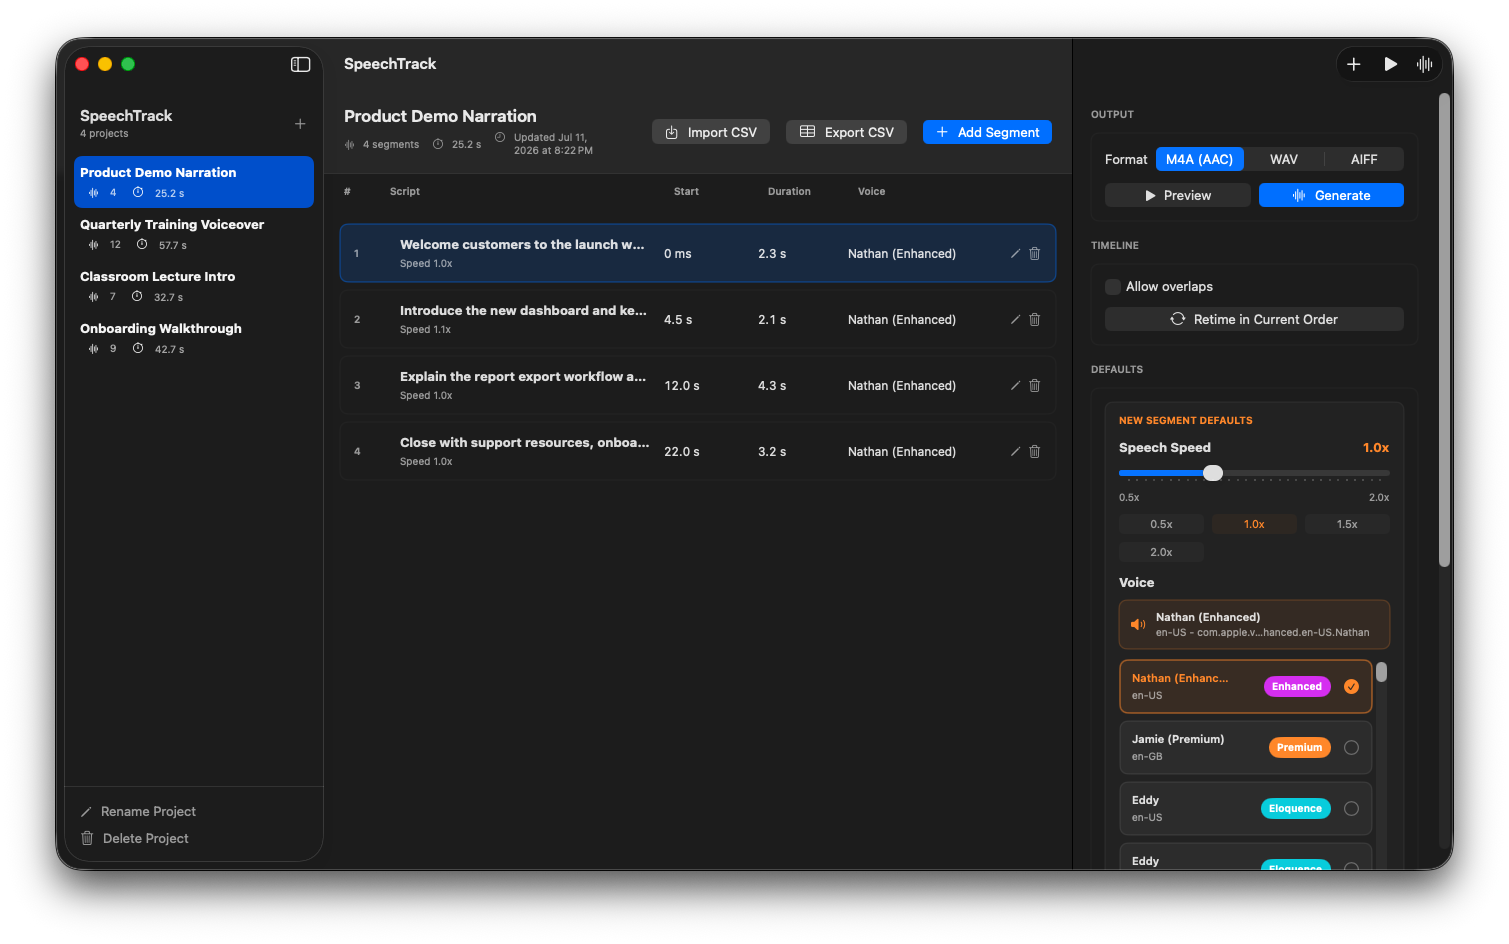
Task: Click the edit pencil for segment 1
Action: click(1015, 254)
